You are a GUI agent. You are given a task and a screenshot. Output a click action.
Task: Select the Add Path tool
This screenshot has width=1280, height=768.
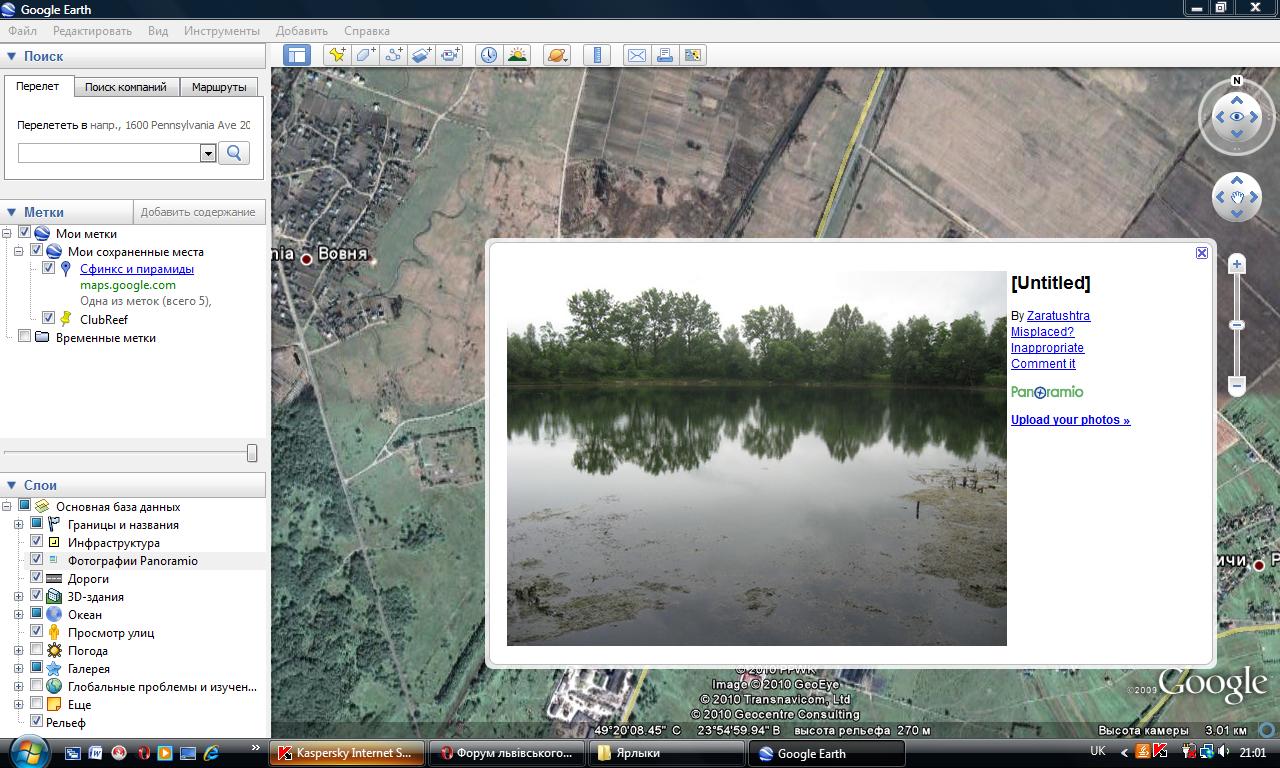click(394, 55)
